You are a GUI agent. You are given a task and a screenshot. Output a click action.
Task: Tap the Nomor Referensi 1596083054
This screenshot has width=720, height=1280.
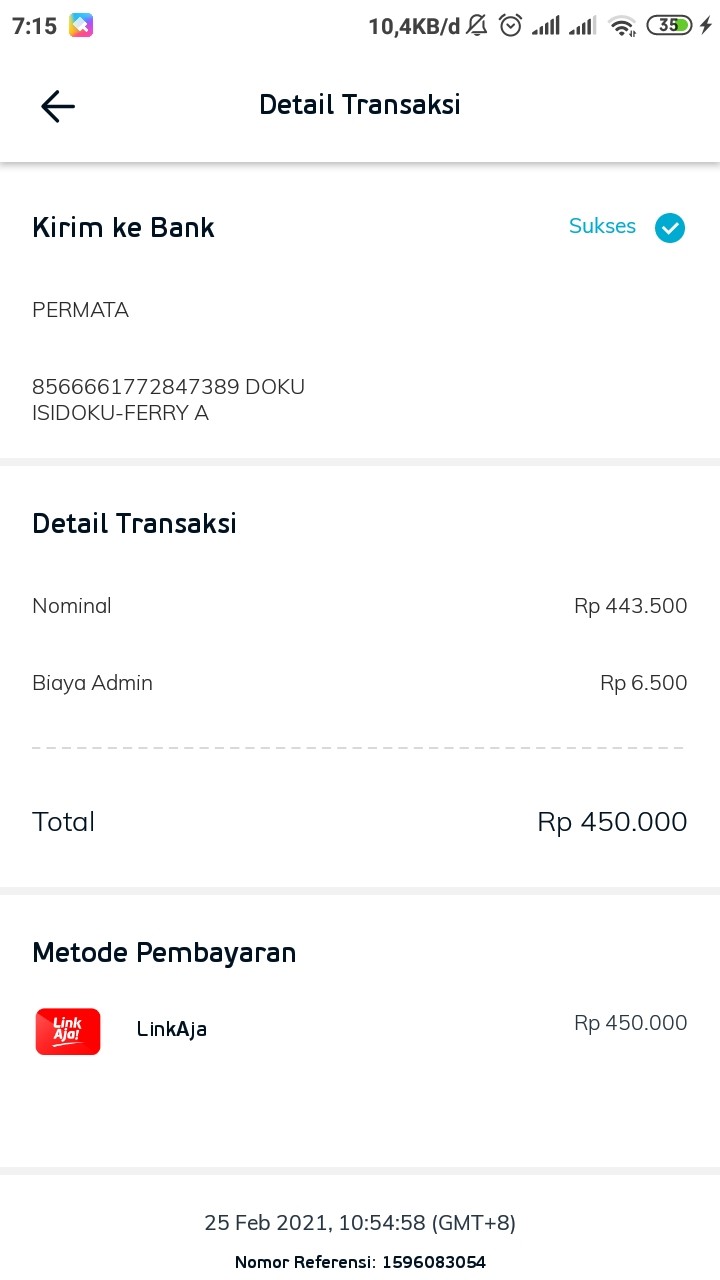(x=360, y=1262)
